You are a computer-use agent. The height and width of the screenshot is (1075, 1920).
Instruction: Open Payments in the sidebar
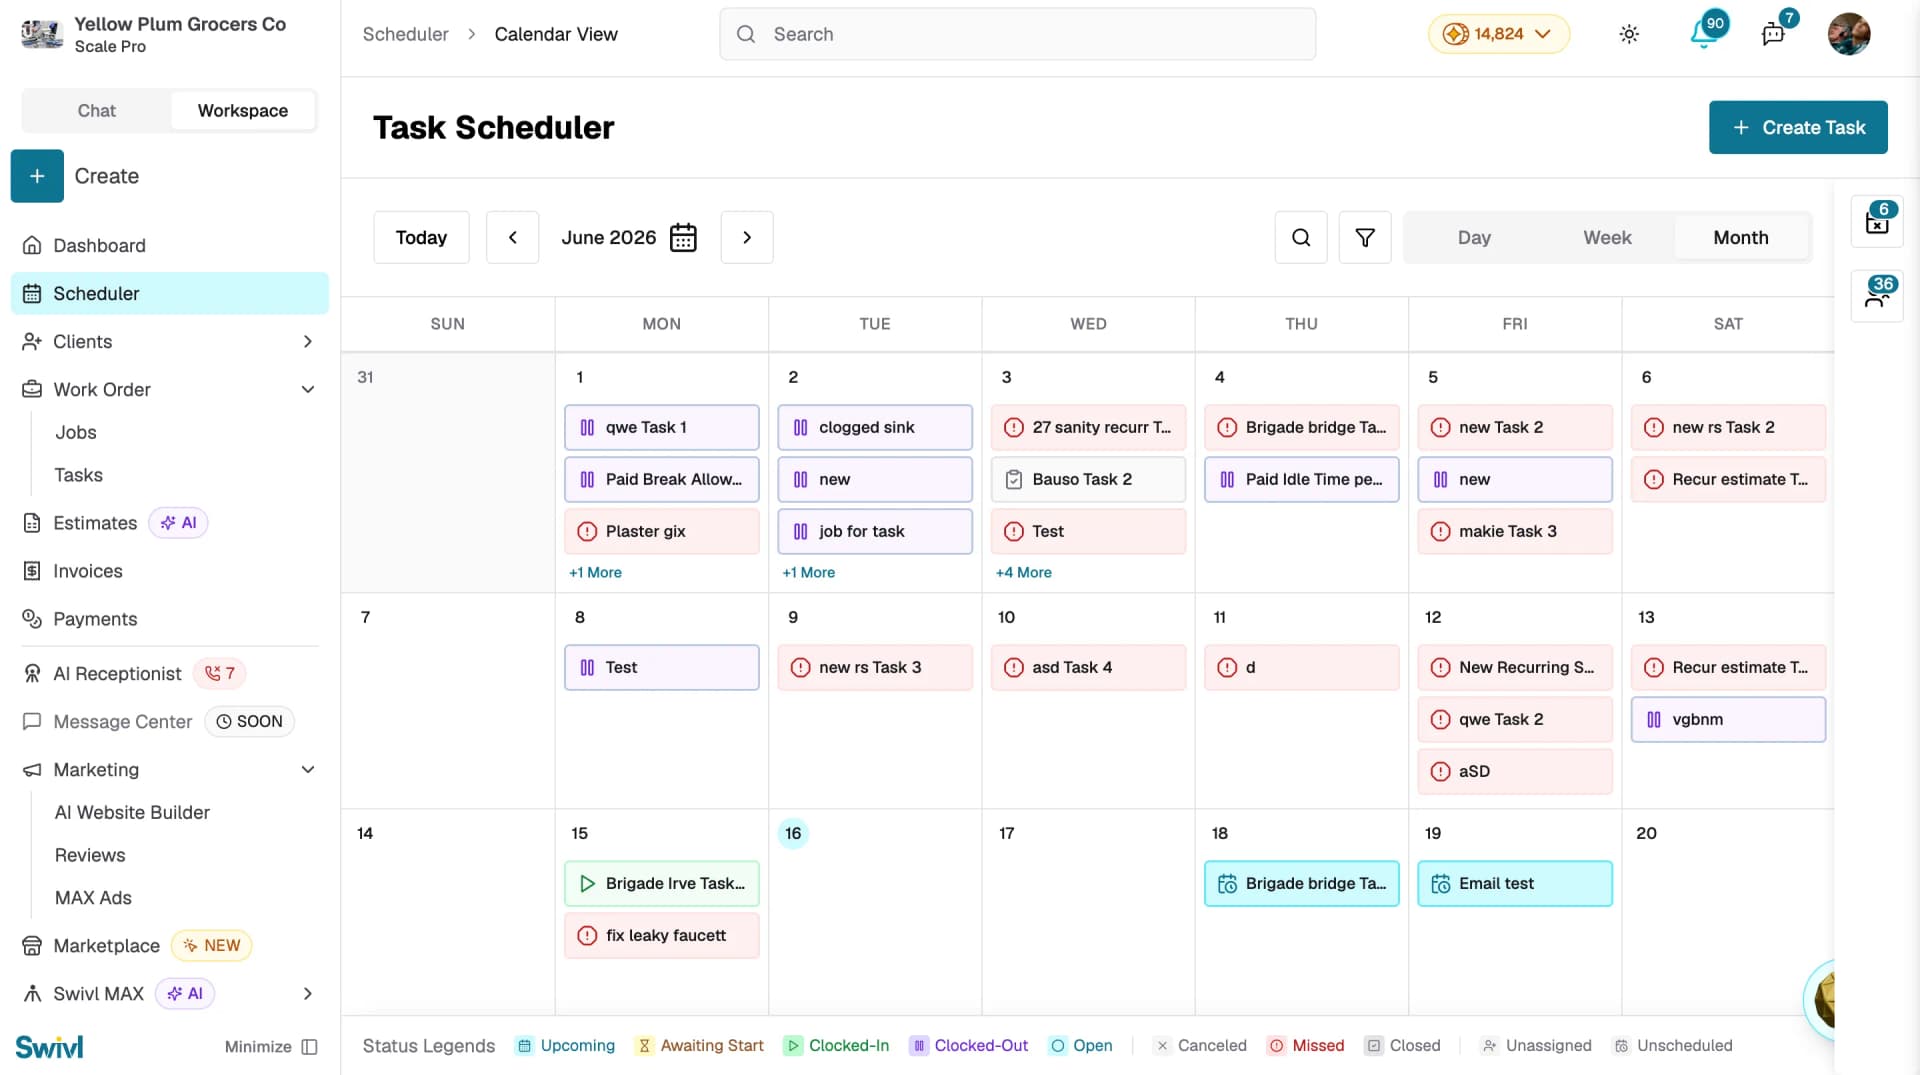[169, 619]
